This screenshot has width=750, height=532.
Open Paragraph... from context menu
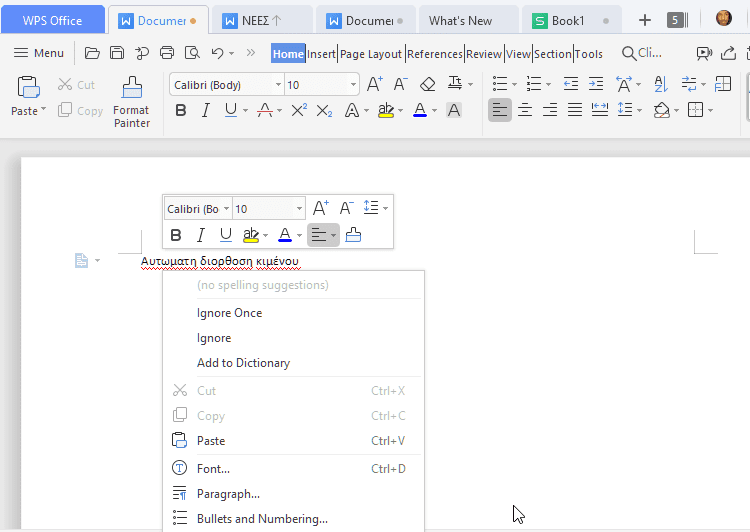click(293, 494)
